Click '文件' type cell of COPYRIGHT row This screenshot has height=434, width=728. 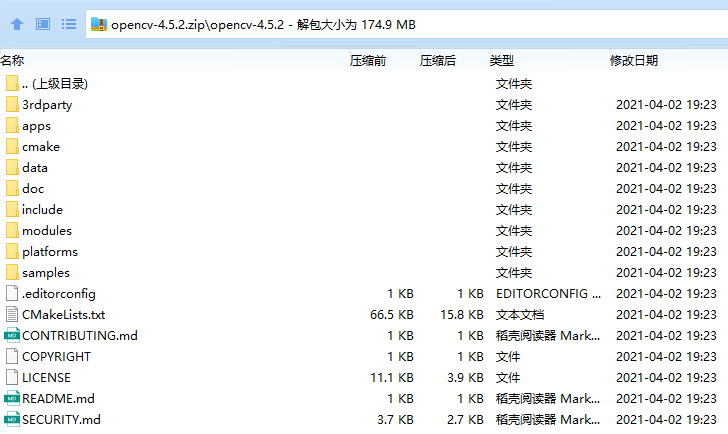tap(508, 356)
